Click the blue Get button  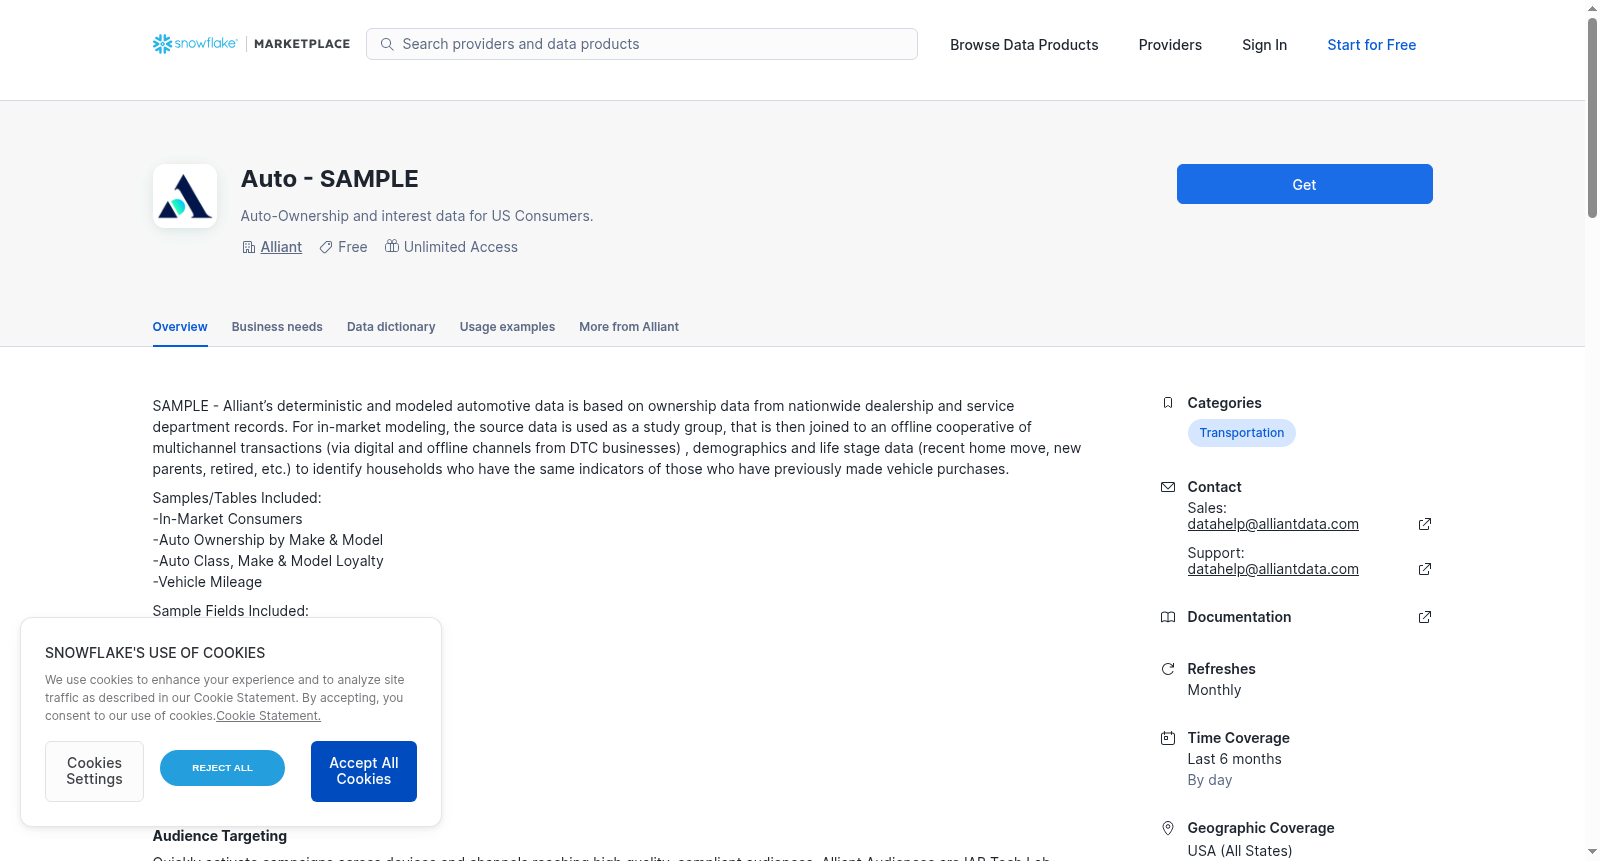(1304, 184)
